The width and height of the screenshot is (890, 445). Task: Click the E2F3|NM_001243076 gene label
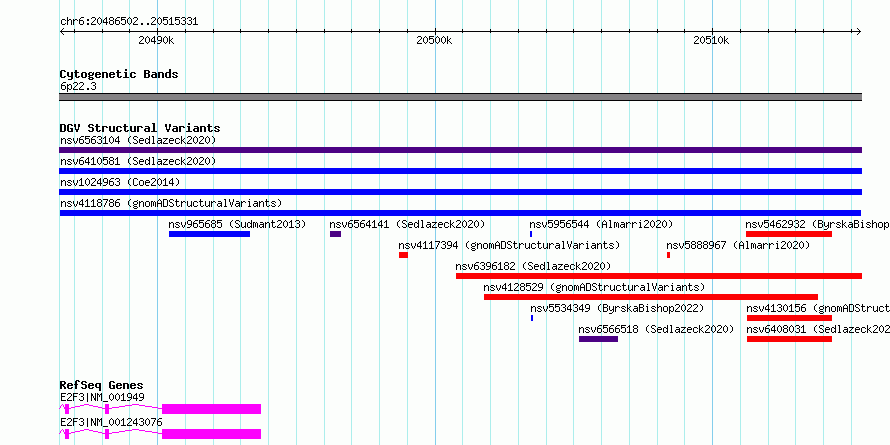111,422
